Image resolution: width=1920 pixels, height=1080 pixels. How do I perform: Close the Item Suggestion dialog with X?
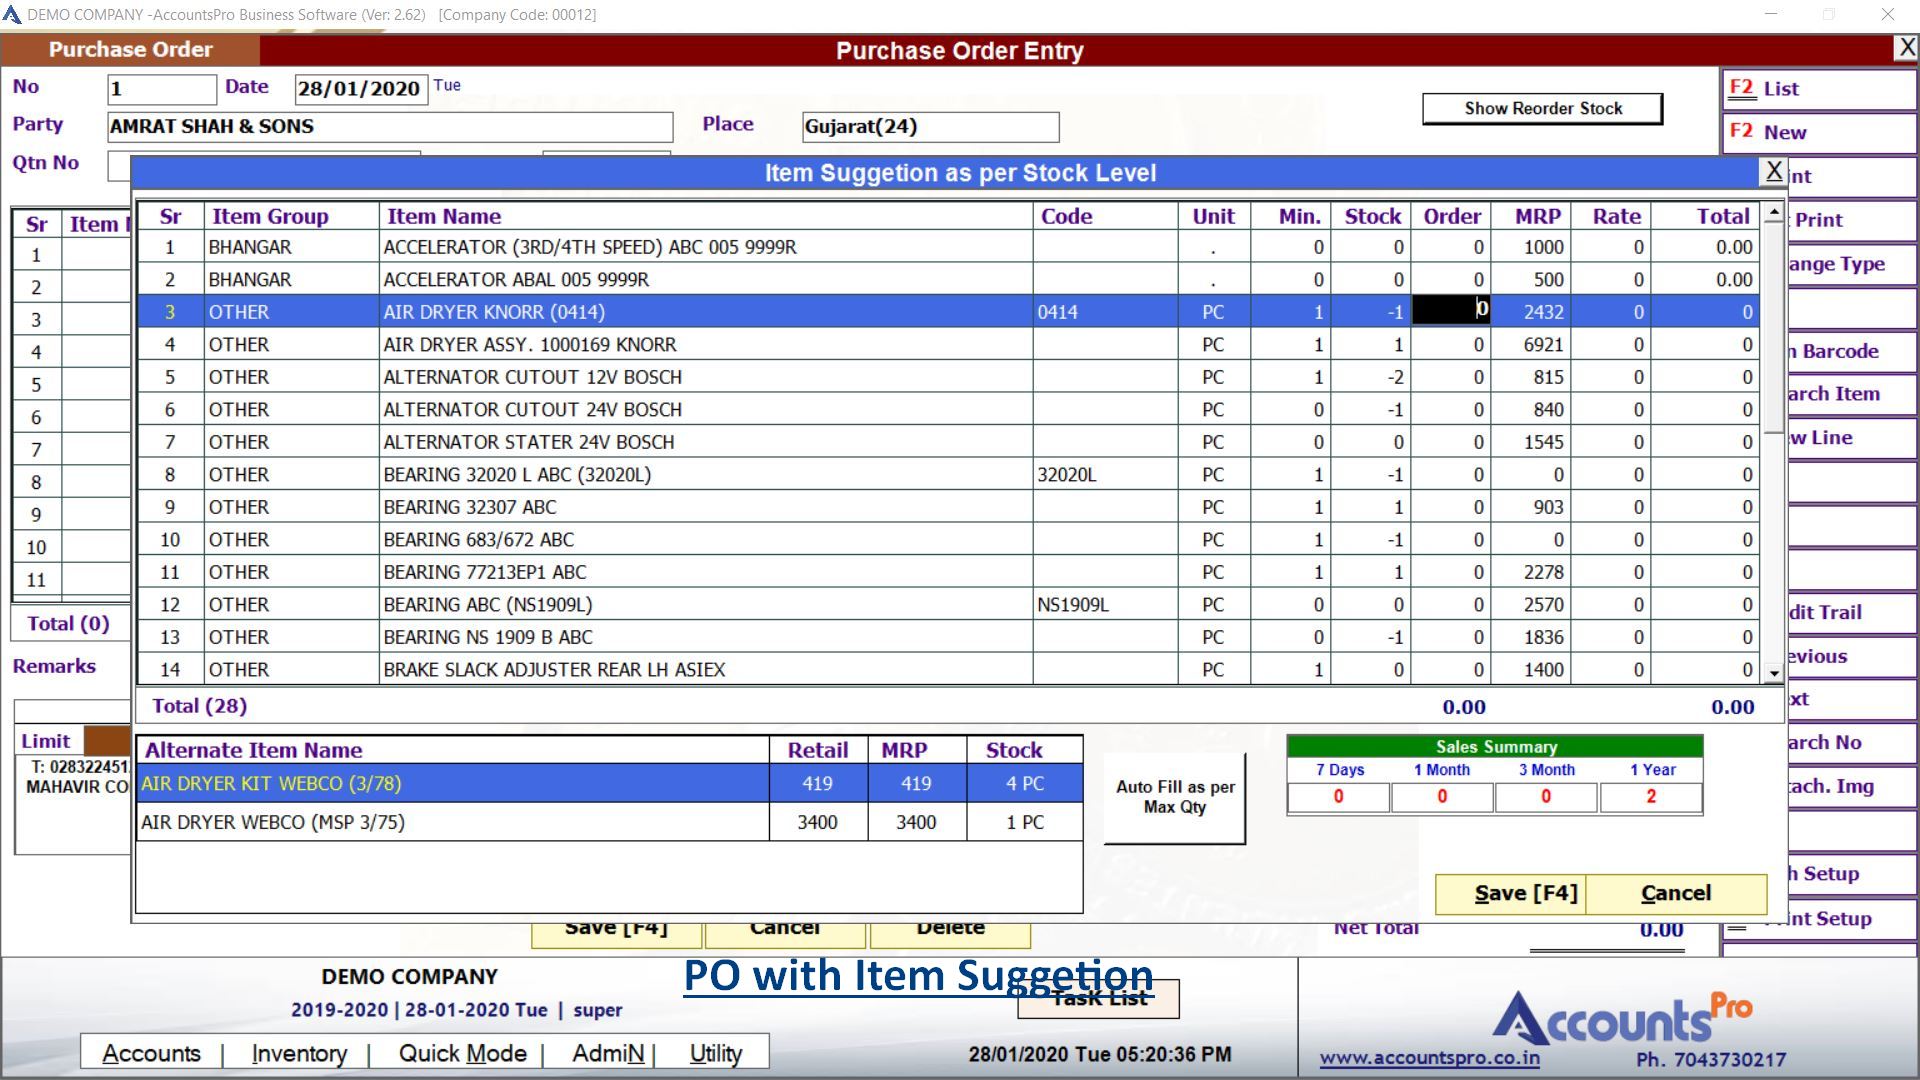(1773, 172)
